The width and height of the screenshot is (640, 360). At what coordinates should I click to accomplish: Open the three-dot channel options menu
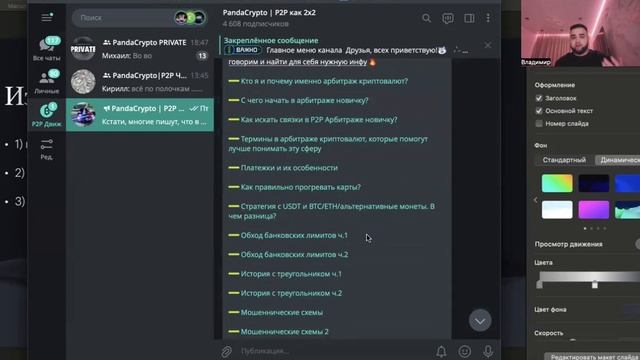click(488, 18)
